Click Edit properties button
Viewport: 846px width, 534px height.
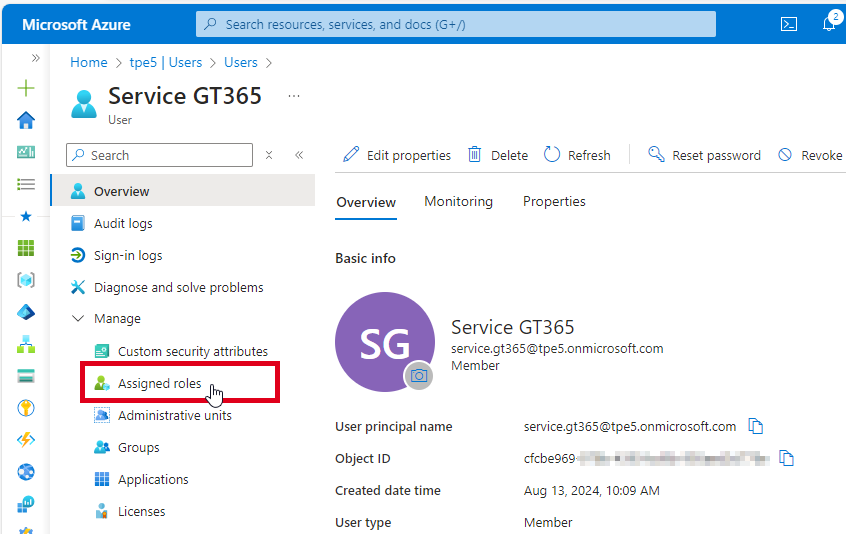point(397,155)
